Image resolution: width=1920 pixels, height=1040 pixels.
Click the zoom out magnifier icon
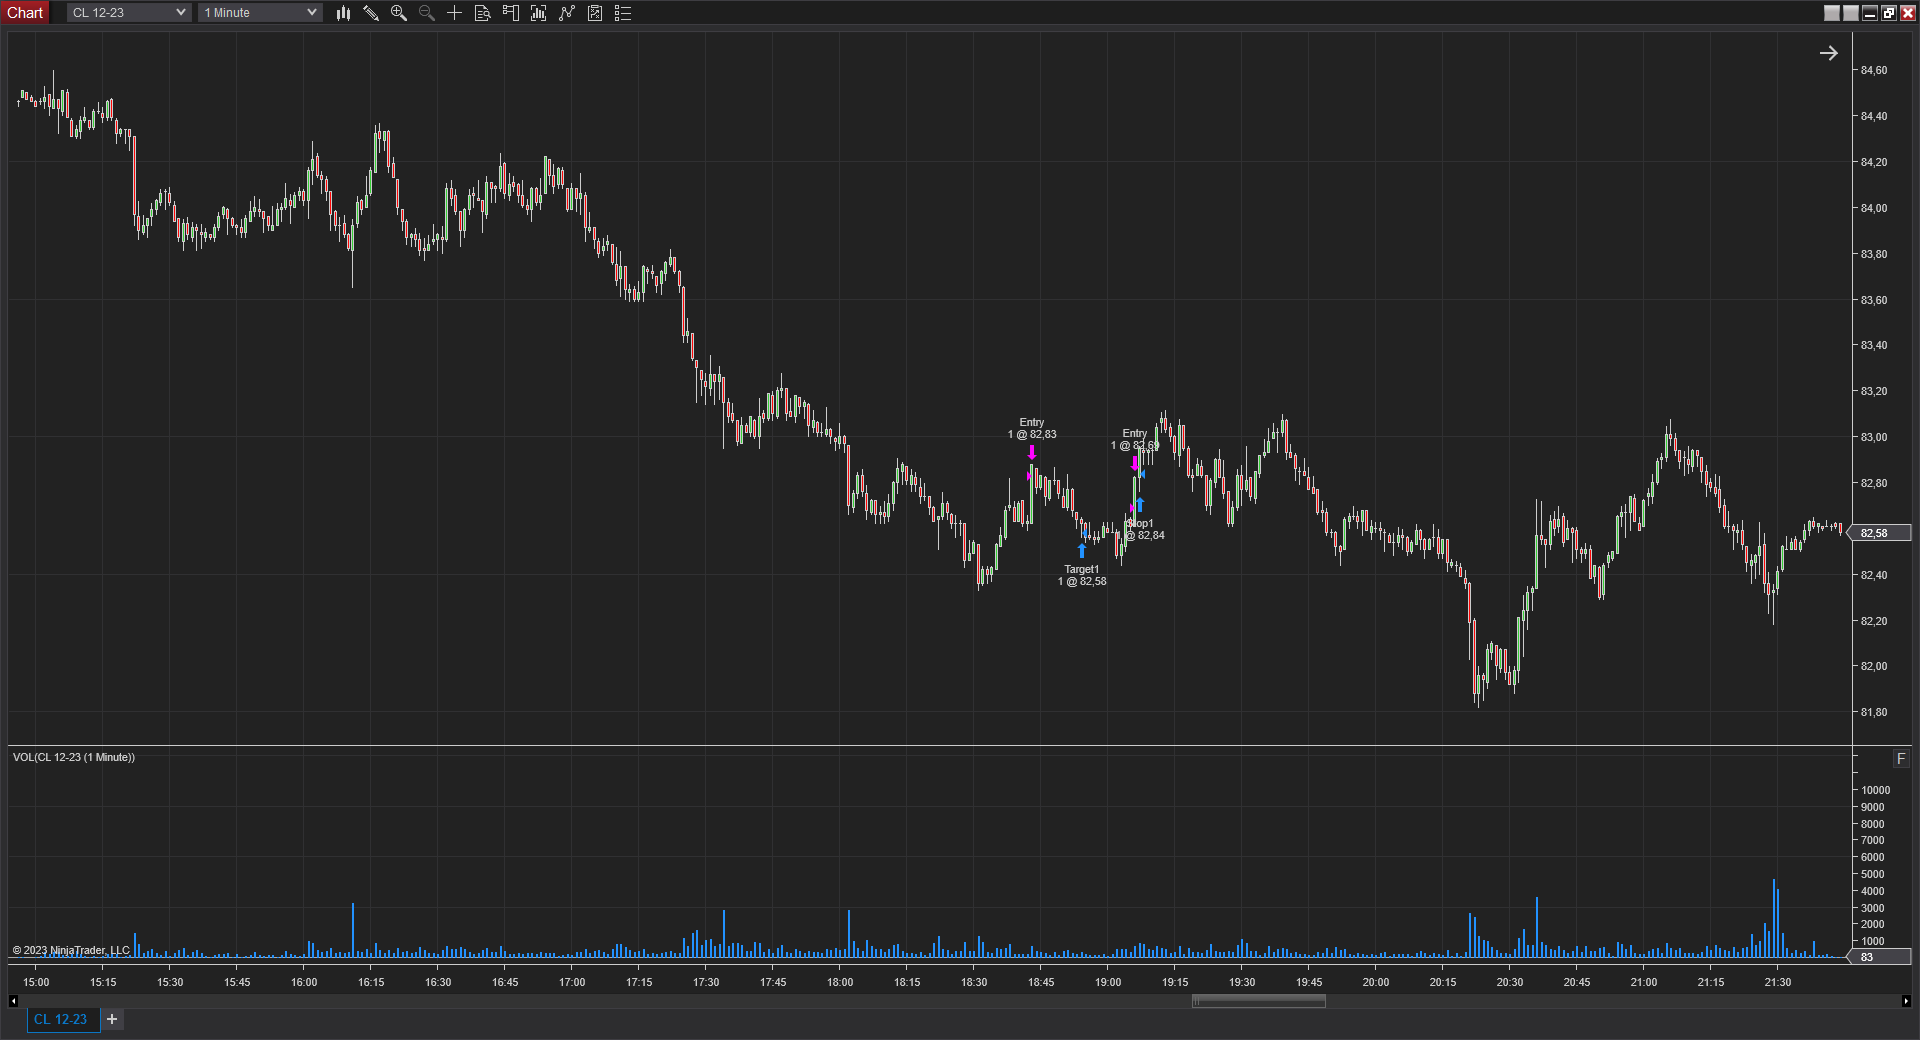click(x=427, y=13)
